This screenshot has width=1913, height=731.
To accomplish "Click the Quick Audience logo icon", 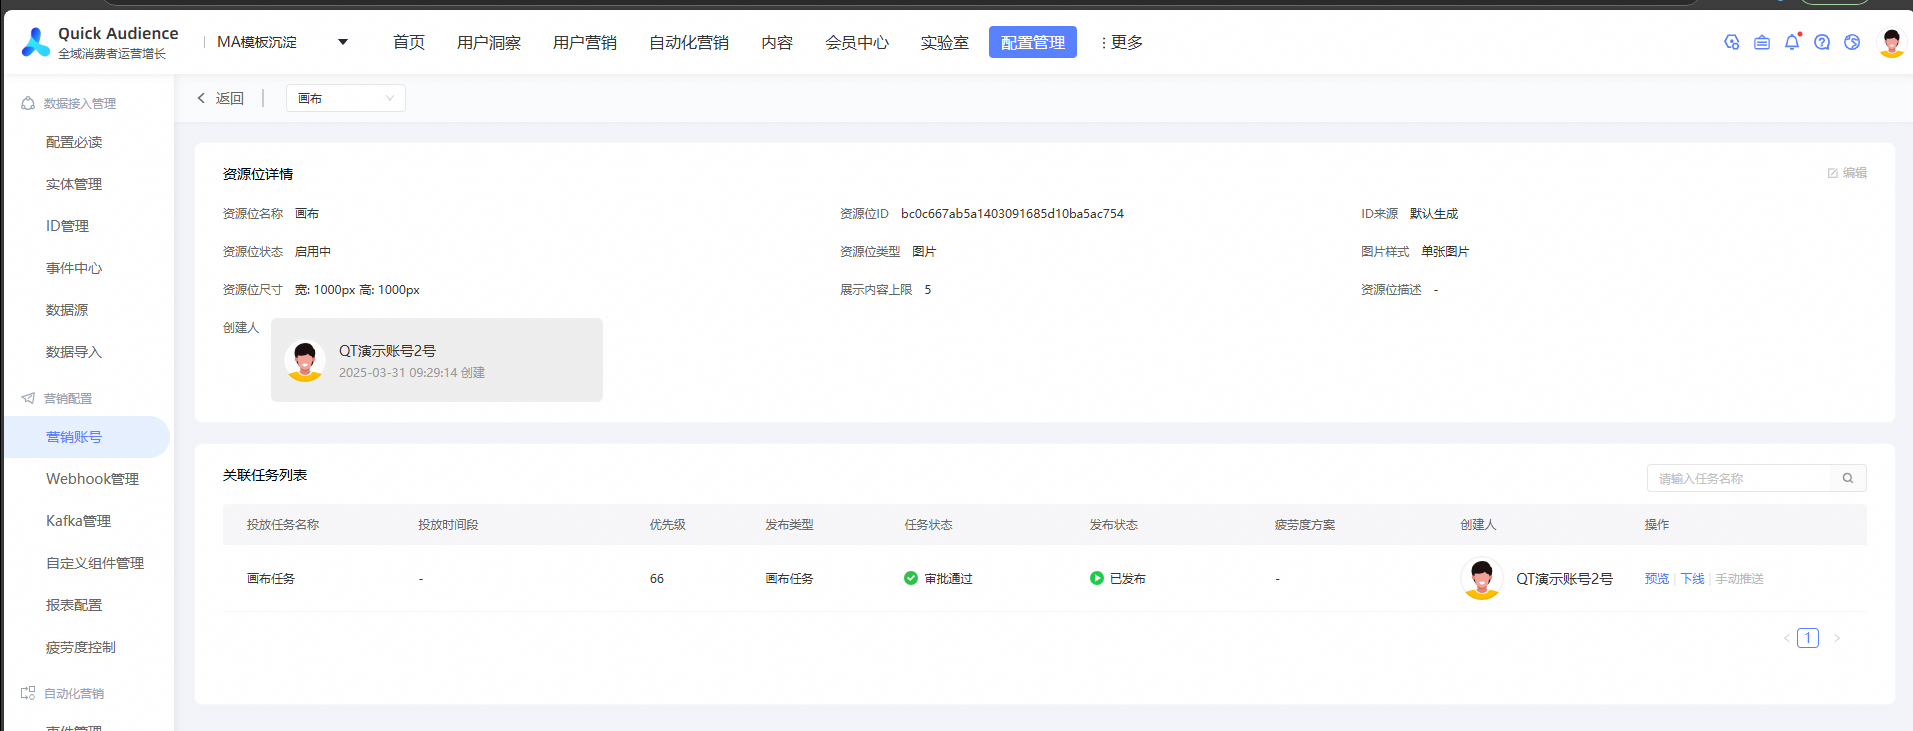I will pos(36,42).
